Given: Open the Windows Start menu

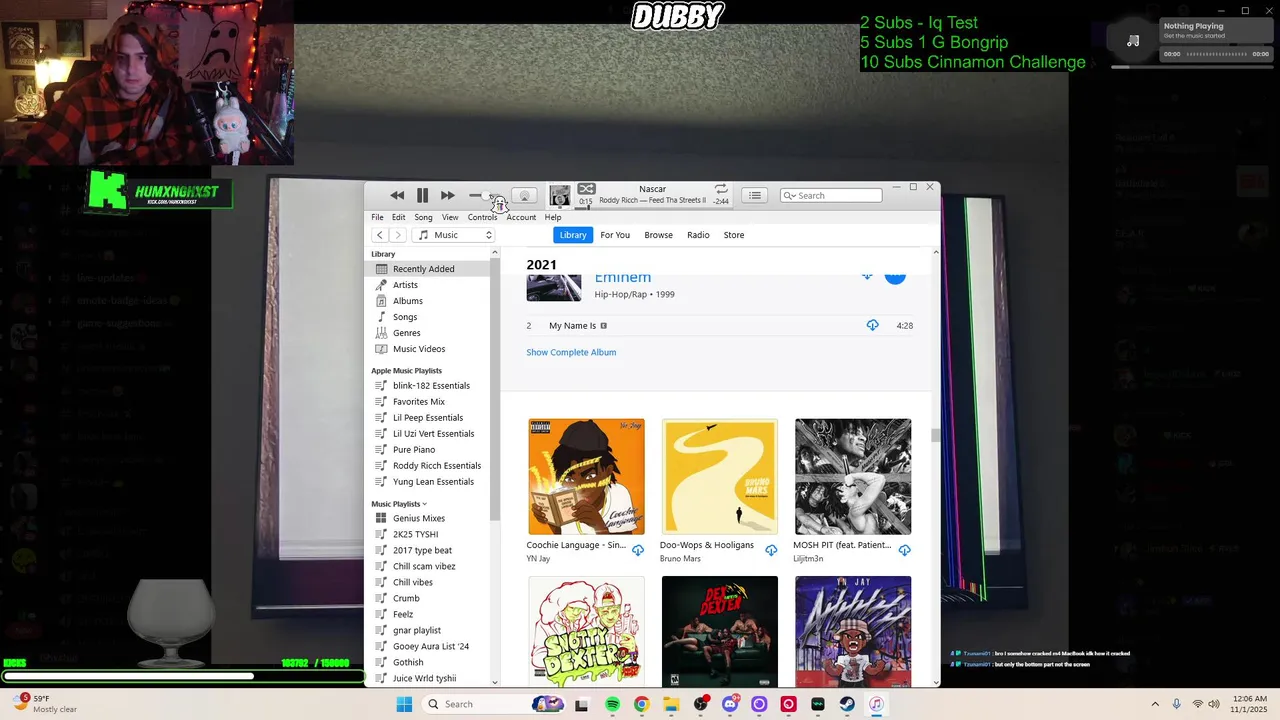Looking at the screenshot, I should 404,704.
